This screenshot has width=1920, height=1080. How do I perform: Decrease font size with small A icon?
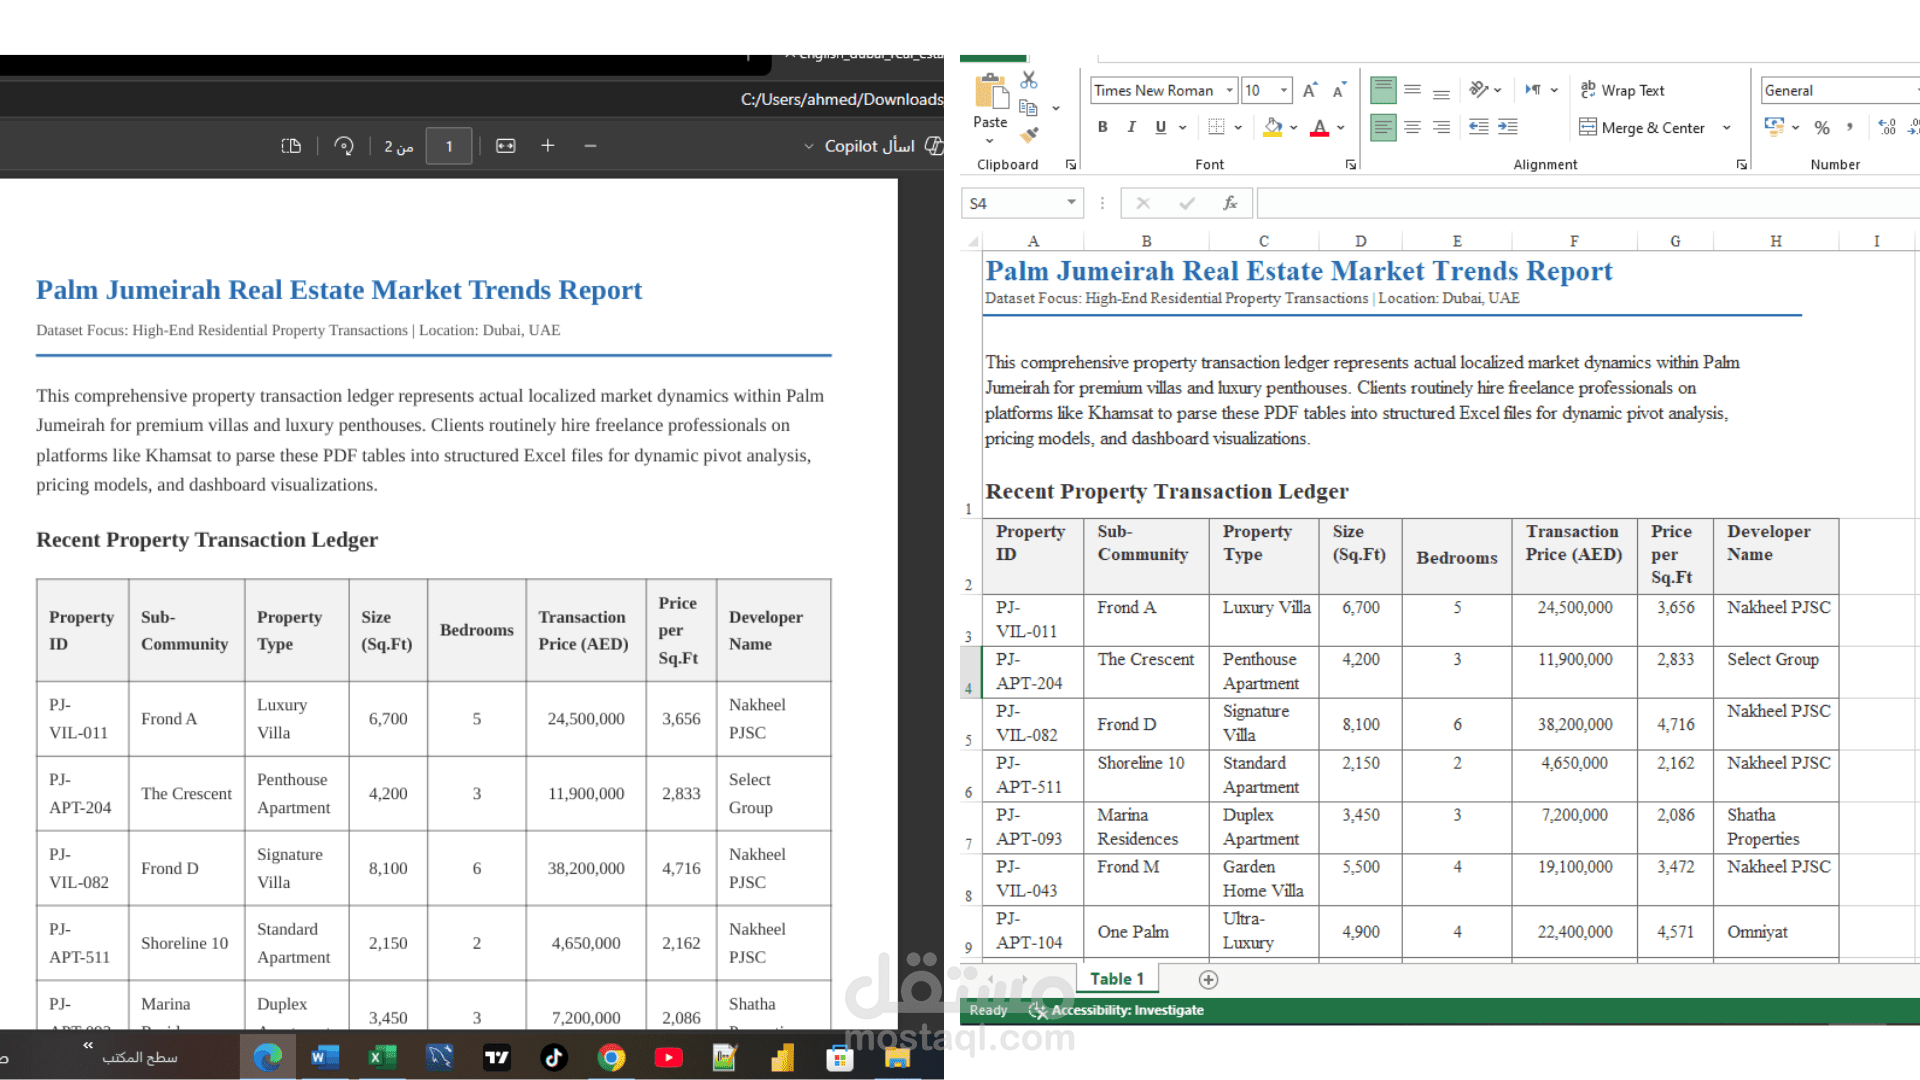(1339, 90)
